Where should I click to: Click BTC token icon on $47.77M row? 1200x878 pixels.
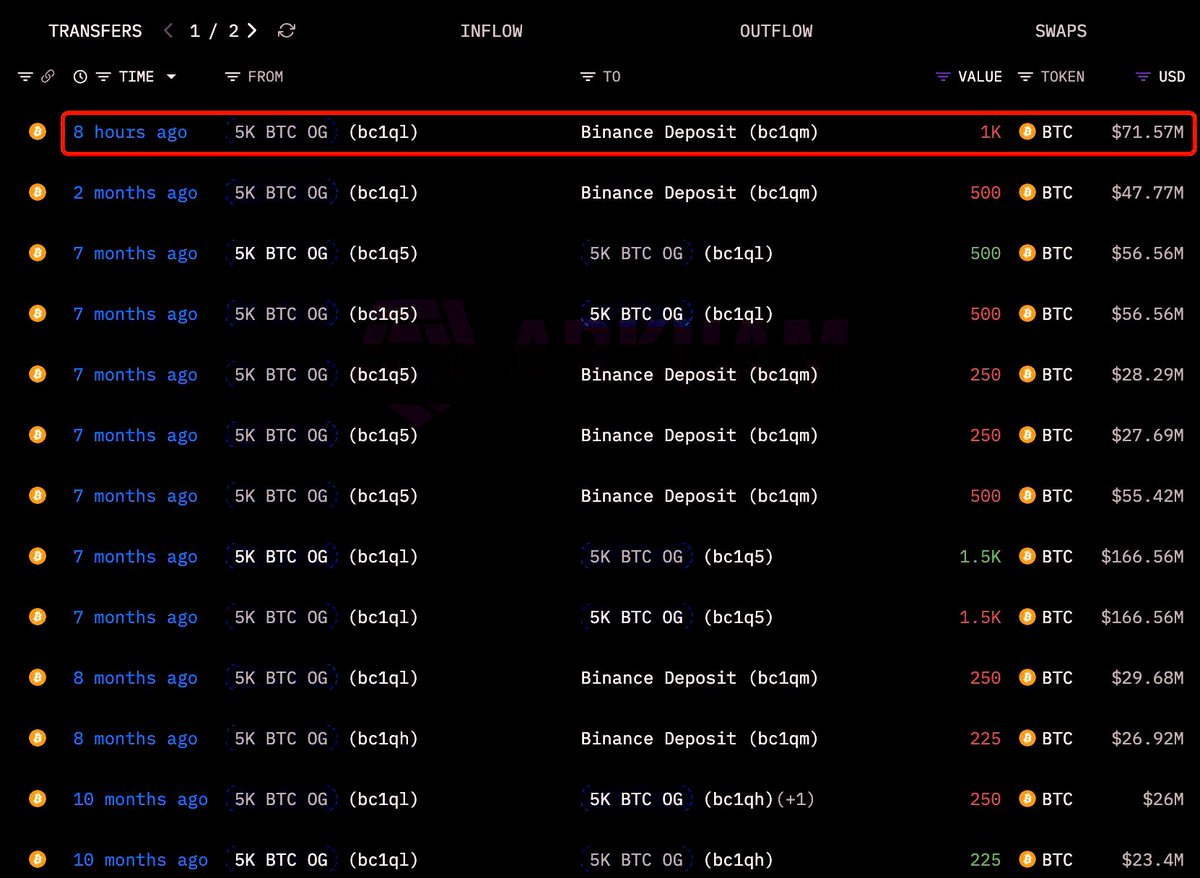click(1027, 192)
